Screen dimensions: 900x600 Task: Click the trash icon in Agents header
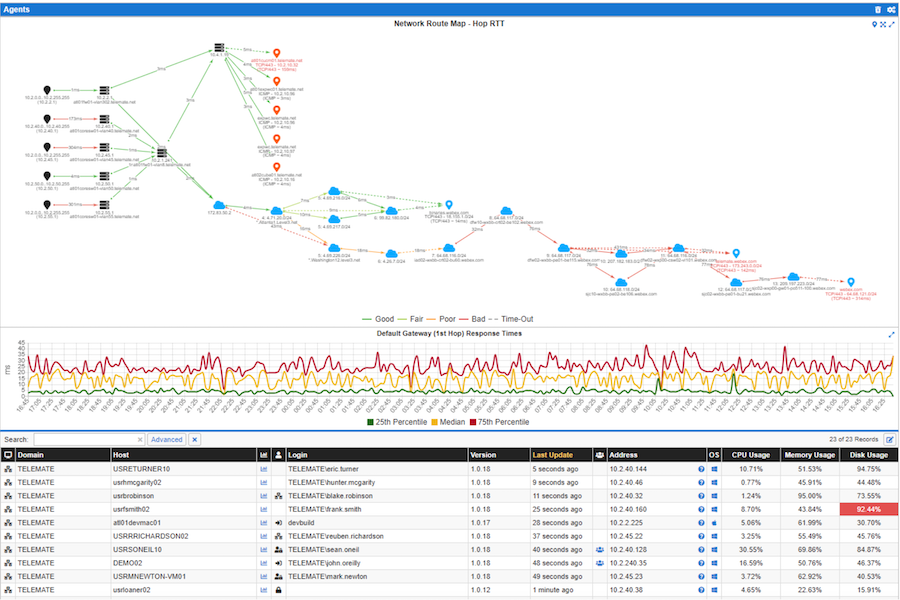click(x=878, y=10)
